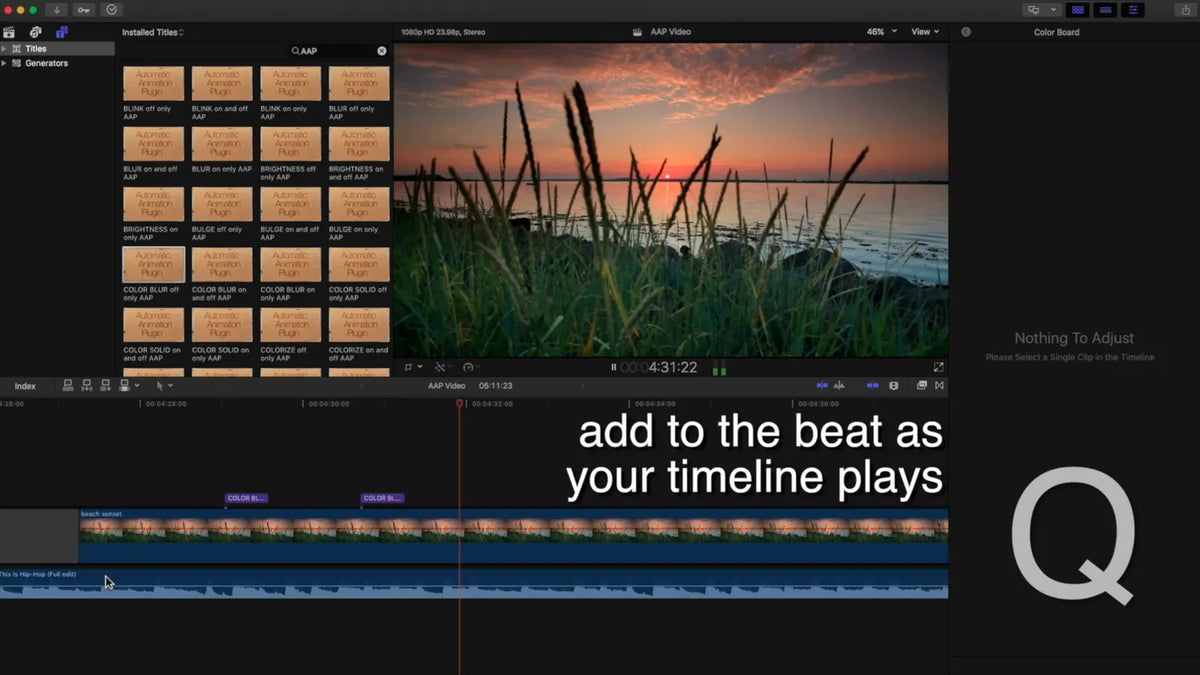Clear the AAP search field
Image resolution: width=1200 pixels, height=675 pixels.
coord(381,50)
